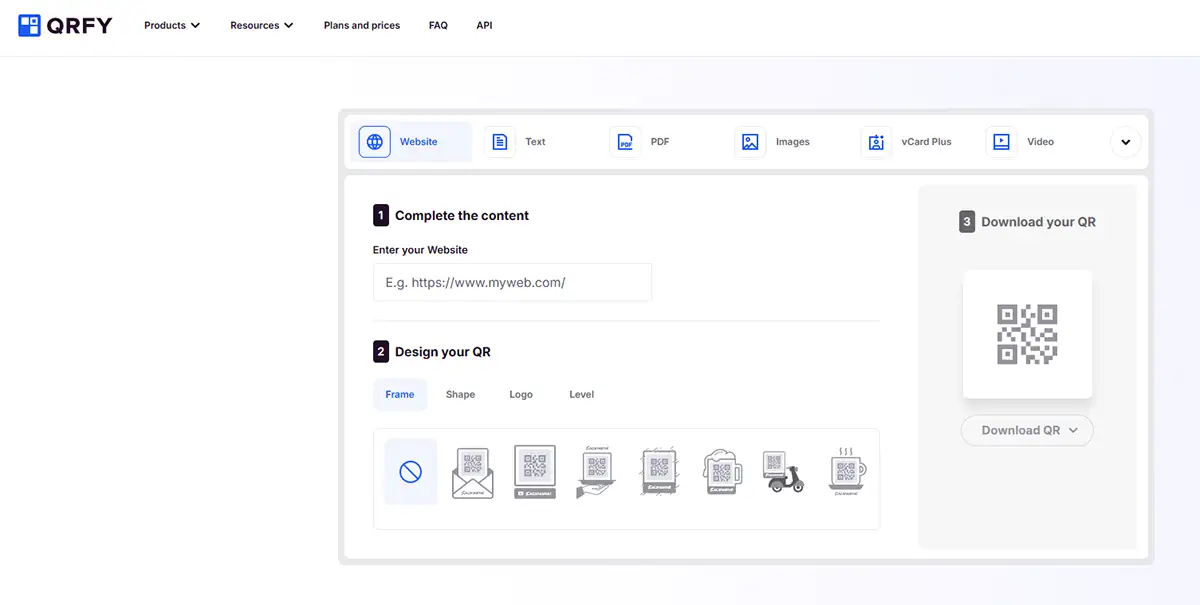Choose the beer mug QR frame
Screen dimensions: 1200x605
coord(721,472)
